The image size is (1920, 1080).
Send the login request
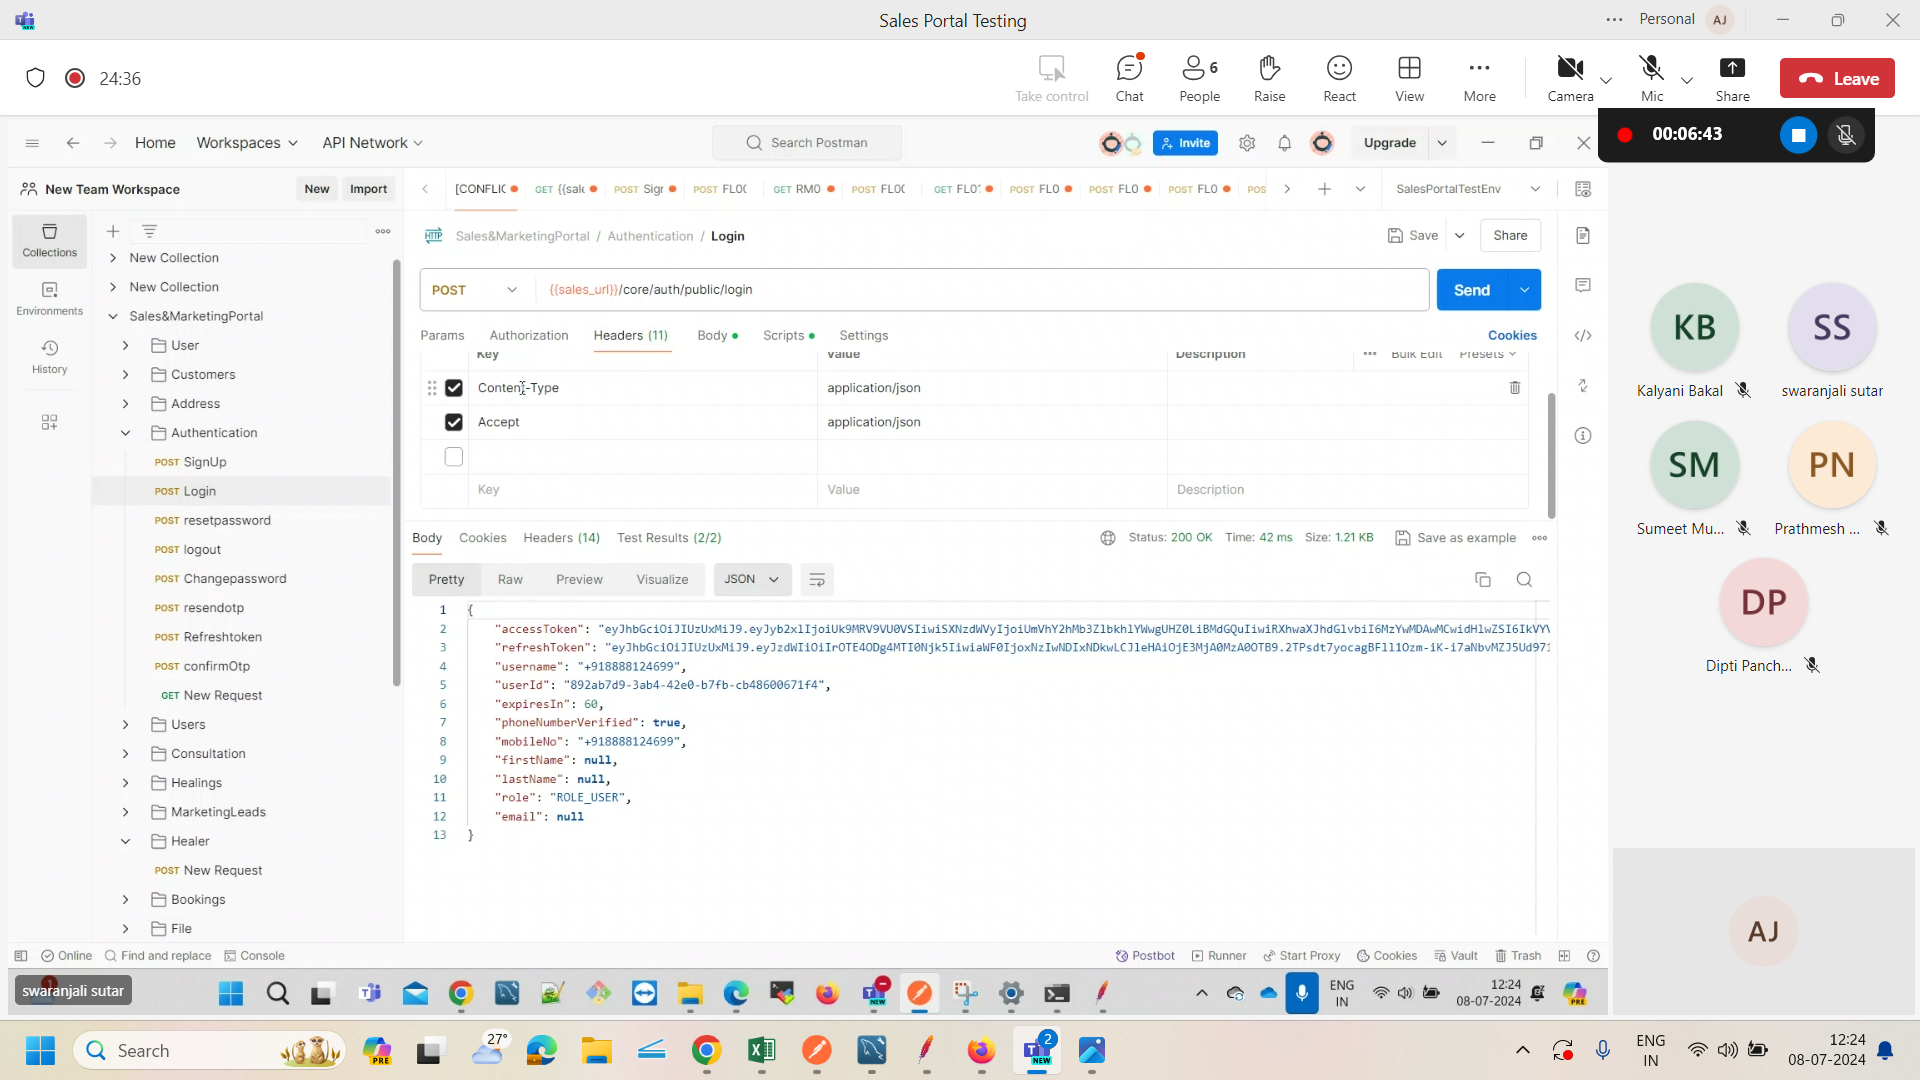[1472, 290]
